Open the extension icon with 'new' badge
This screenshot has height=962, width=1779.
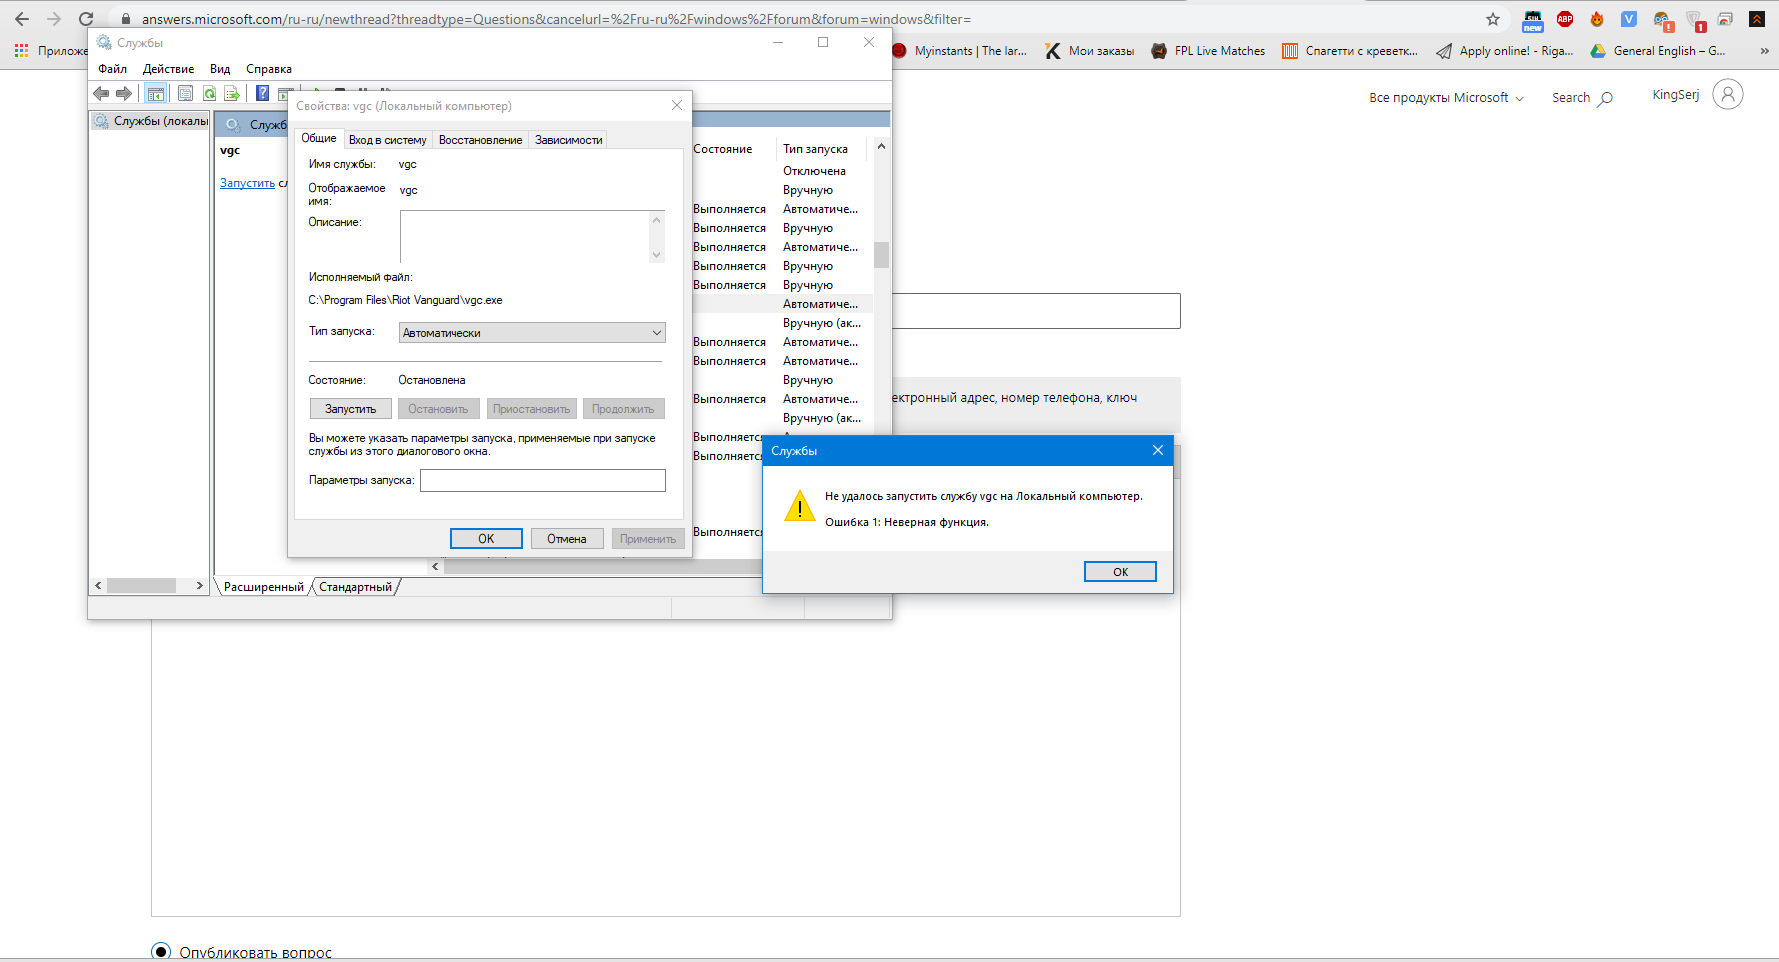(1533, 20)
